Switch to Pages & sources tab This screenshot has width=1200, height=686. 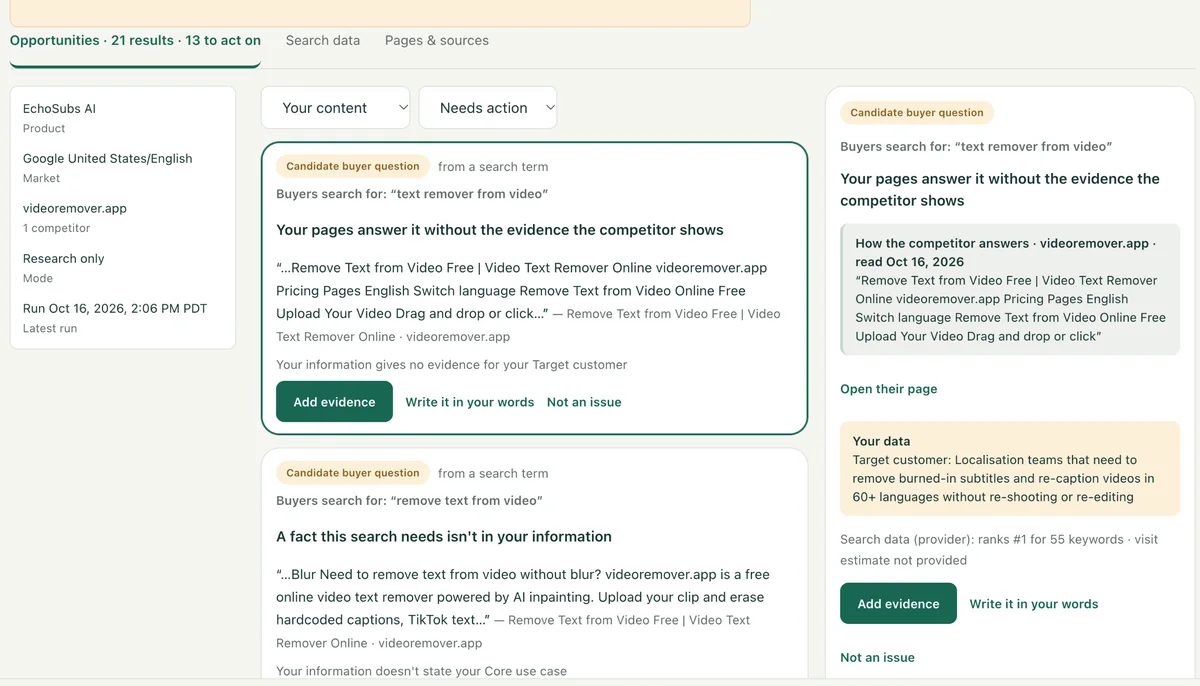point(437,41)
